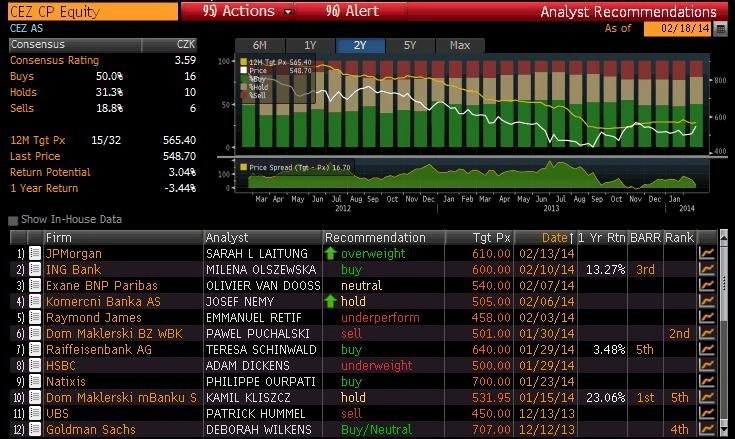Enable Show In-House Data checkbox

tap(13, 220)
